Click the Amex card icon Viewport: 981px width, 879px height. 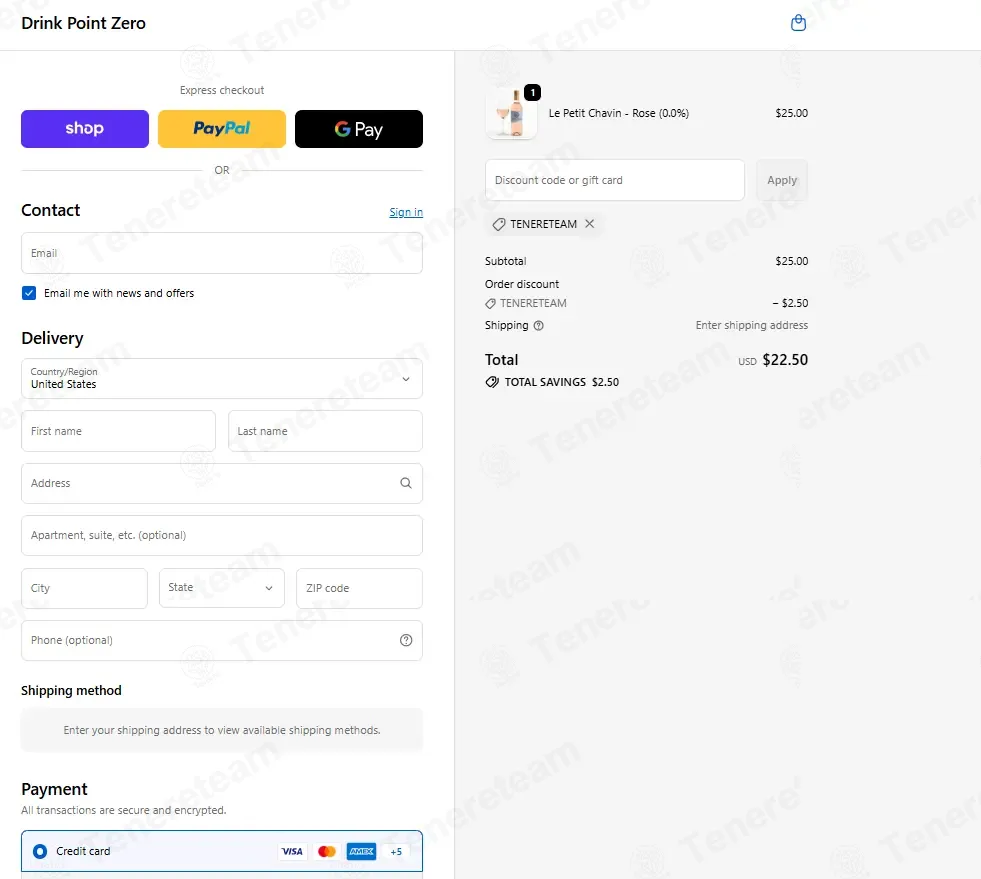click(362, 851)
